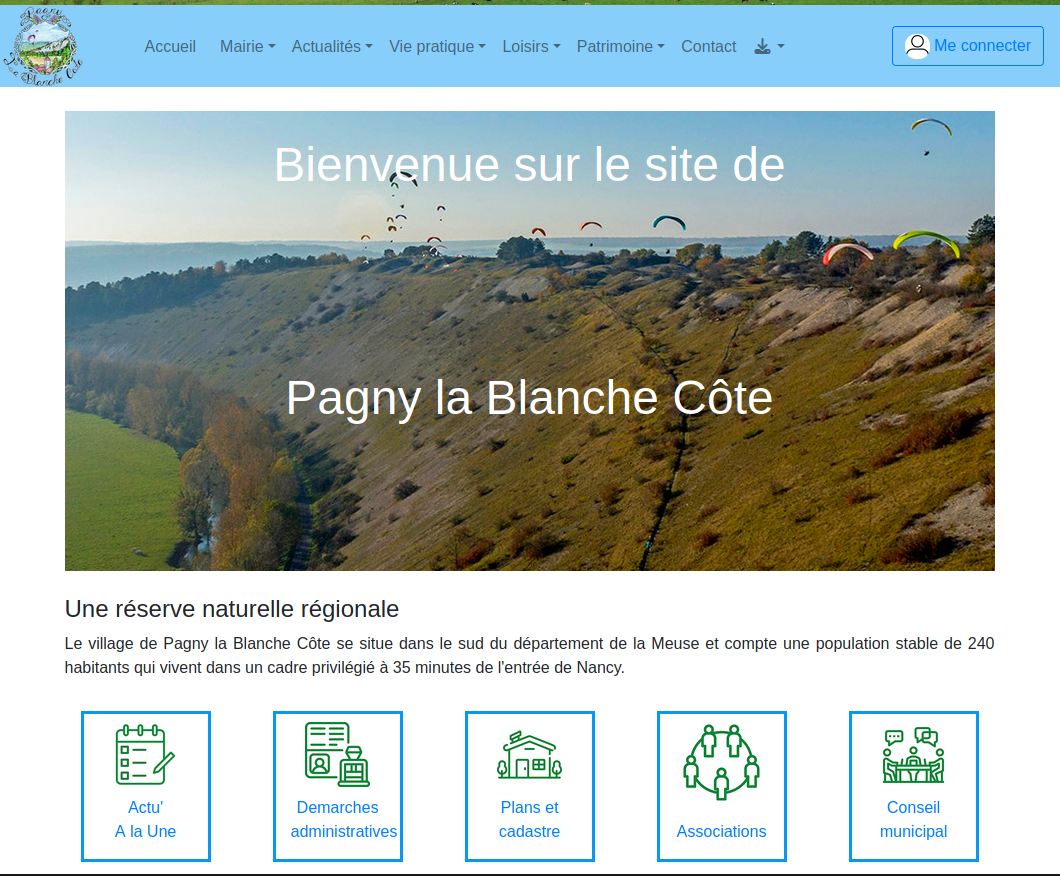Click the Pagny la Blanche Côte logo
The width and height of the screenshot is (1060, 876).
pyautogui.click(x=43, y=46)
